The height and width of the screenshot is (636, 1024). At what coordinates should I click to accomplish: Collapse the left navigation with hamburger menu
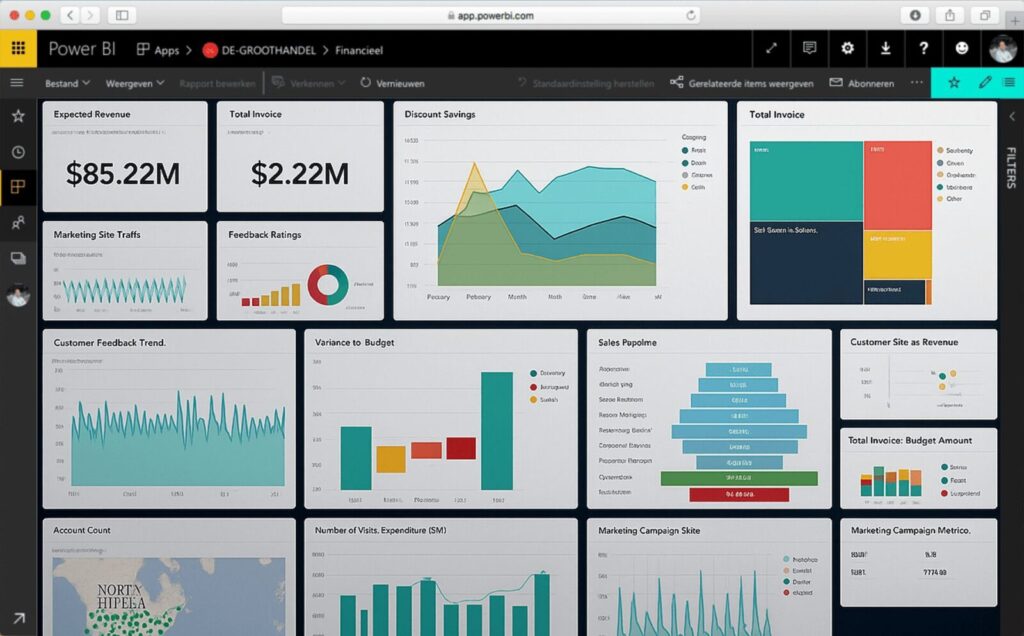click(x=16, y=83)
